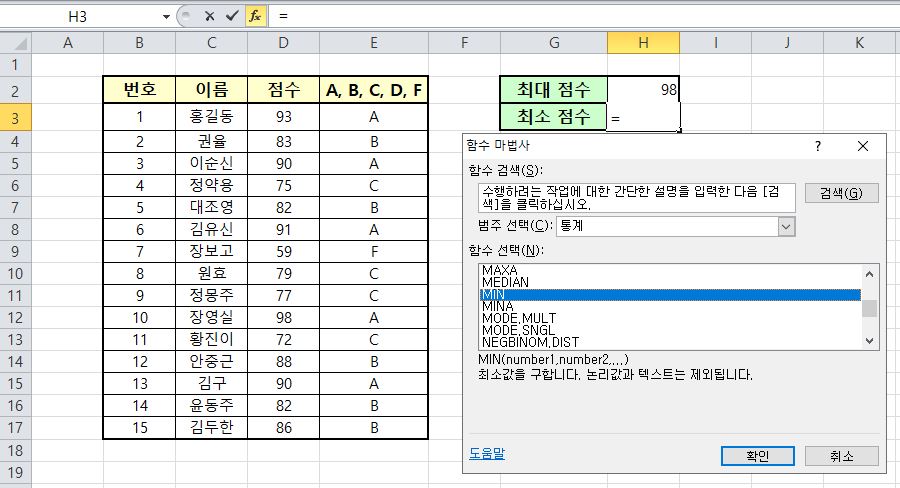Viewport: 900px width, 488px height.
Task: Click the cell showing 98 in column H
Action: coord(643,90)
